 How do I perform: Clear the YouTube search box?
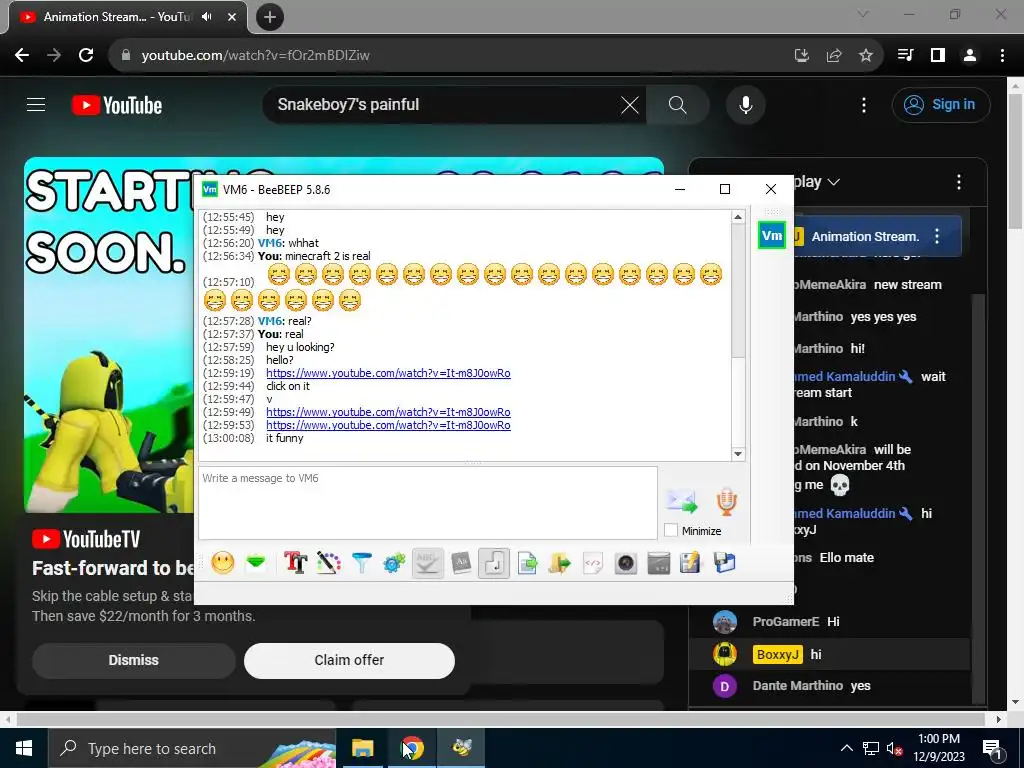point(630,104)
